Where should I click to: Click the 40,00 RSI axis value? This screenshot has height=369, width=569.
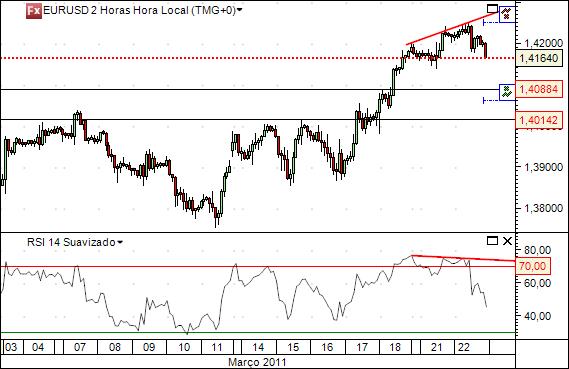(537, 316)
